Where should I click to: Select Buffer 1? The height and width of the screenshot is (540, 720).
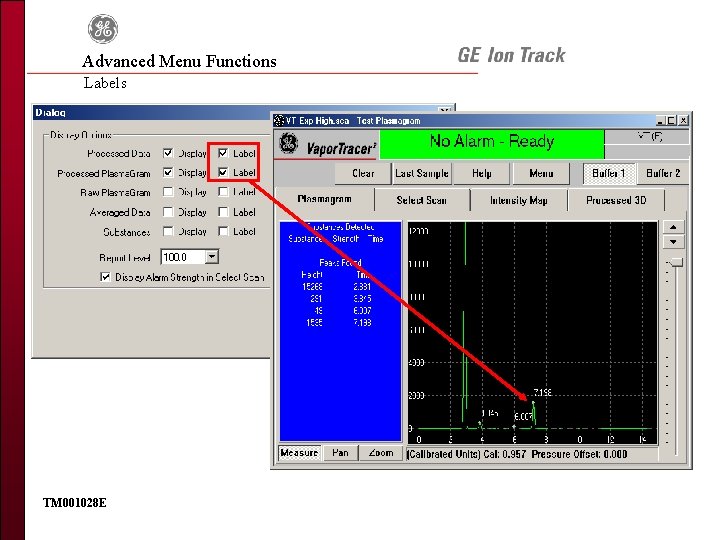609,174
